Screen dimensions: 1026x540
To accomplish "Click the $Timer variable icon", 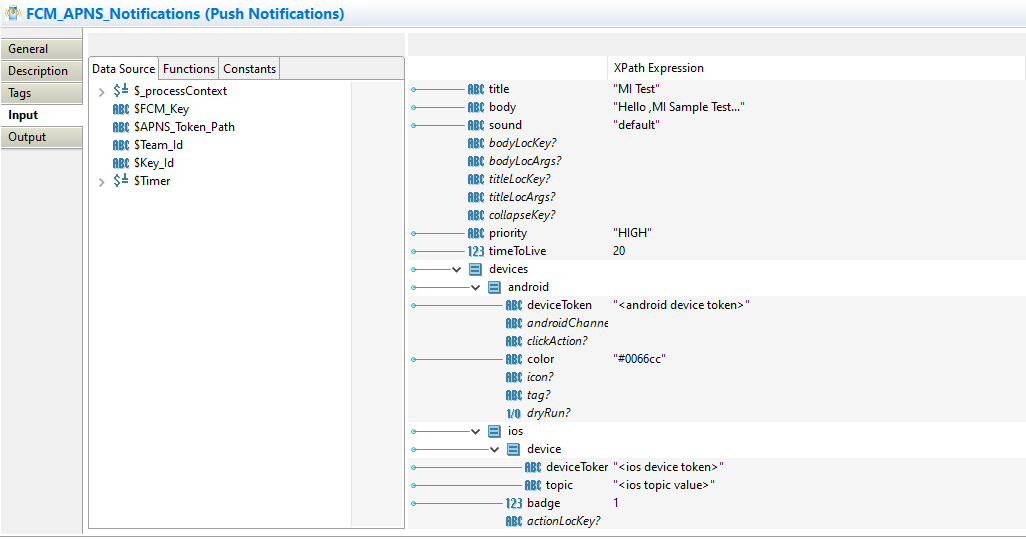I will (121, 181).
